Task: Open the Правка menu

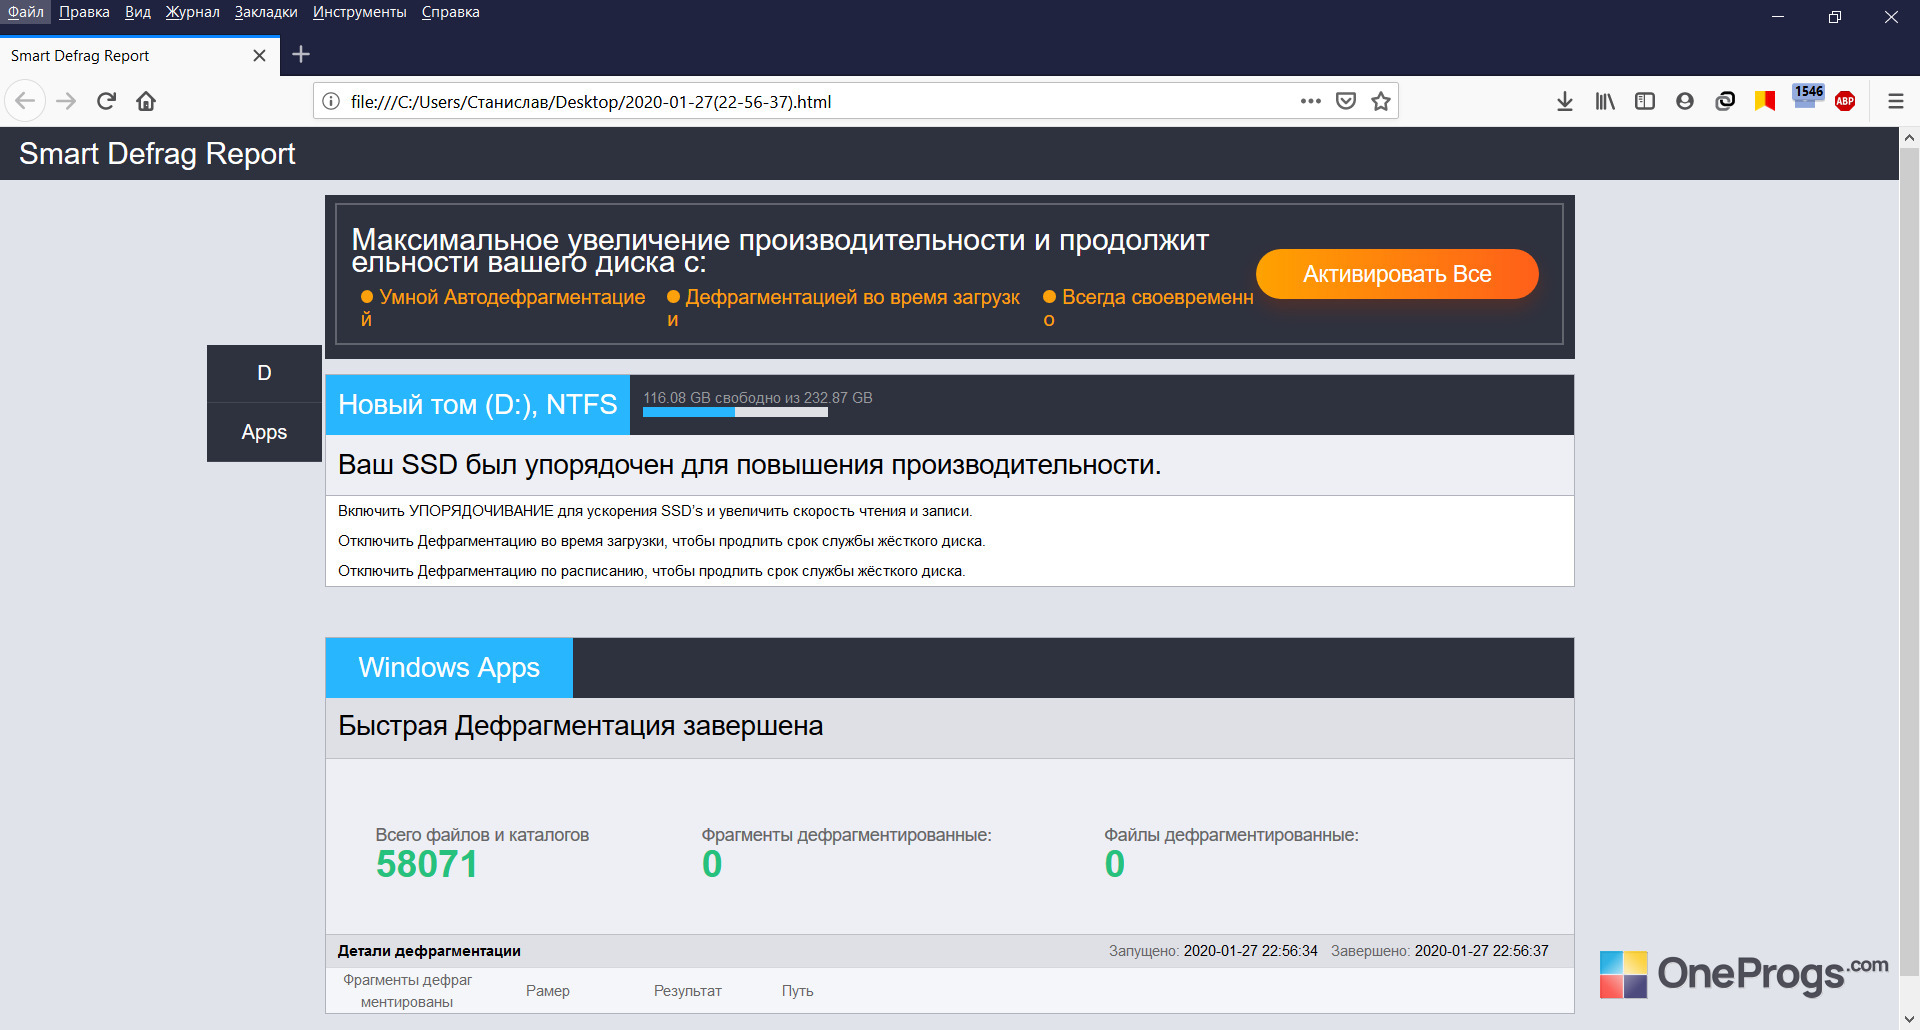Action: tap(84, 12)
